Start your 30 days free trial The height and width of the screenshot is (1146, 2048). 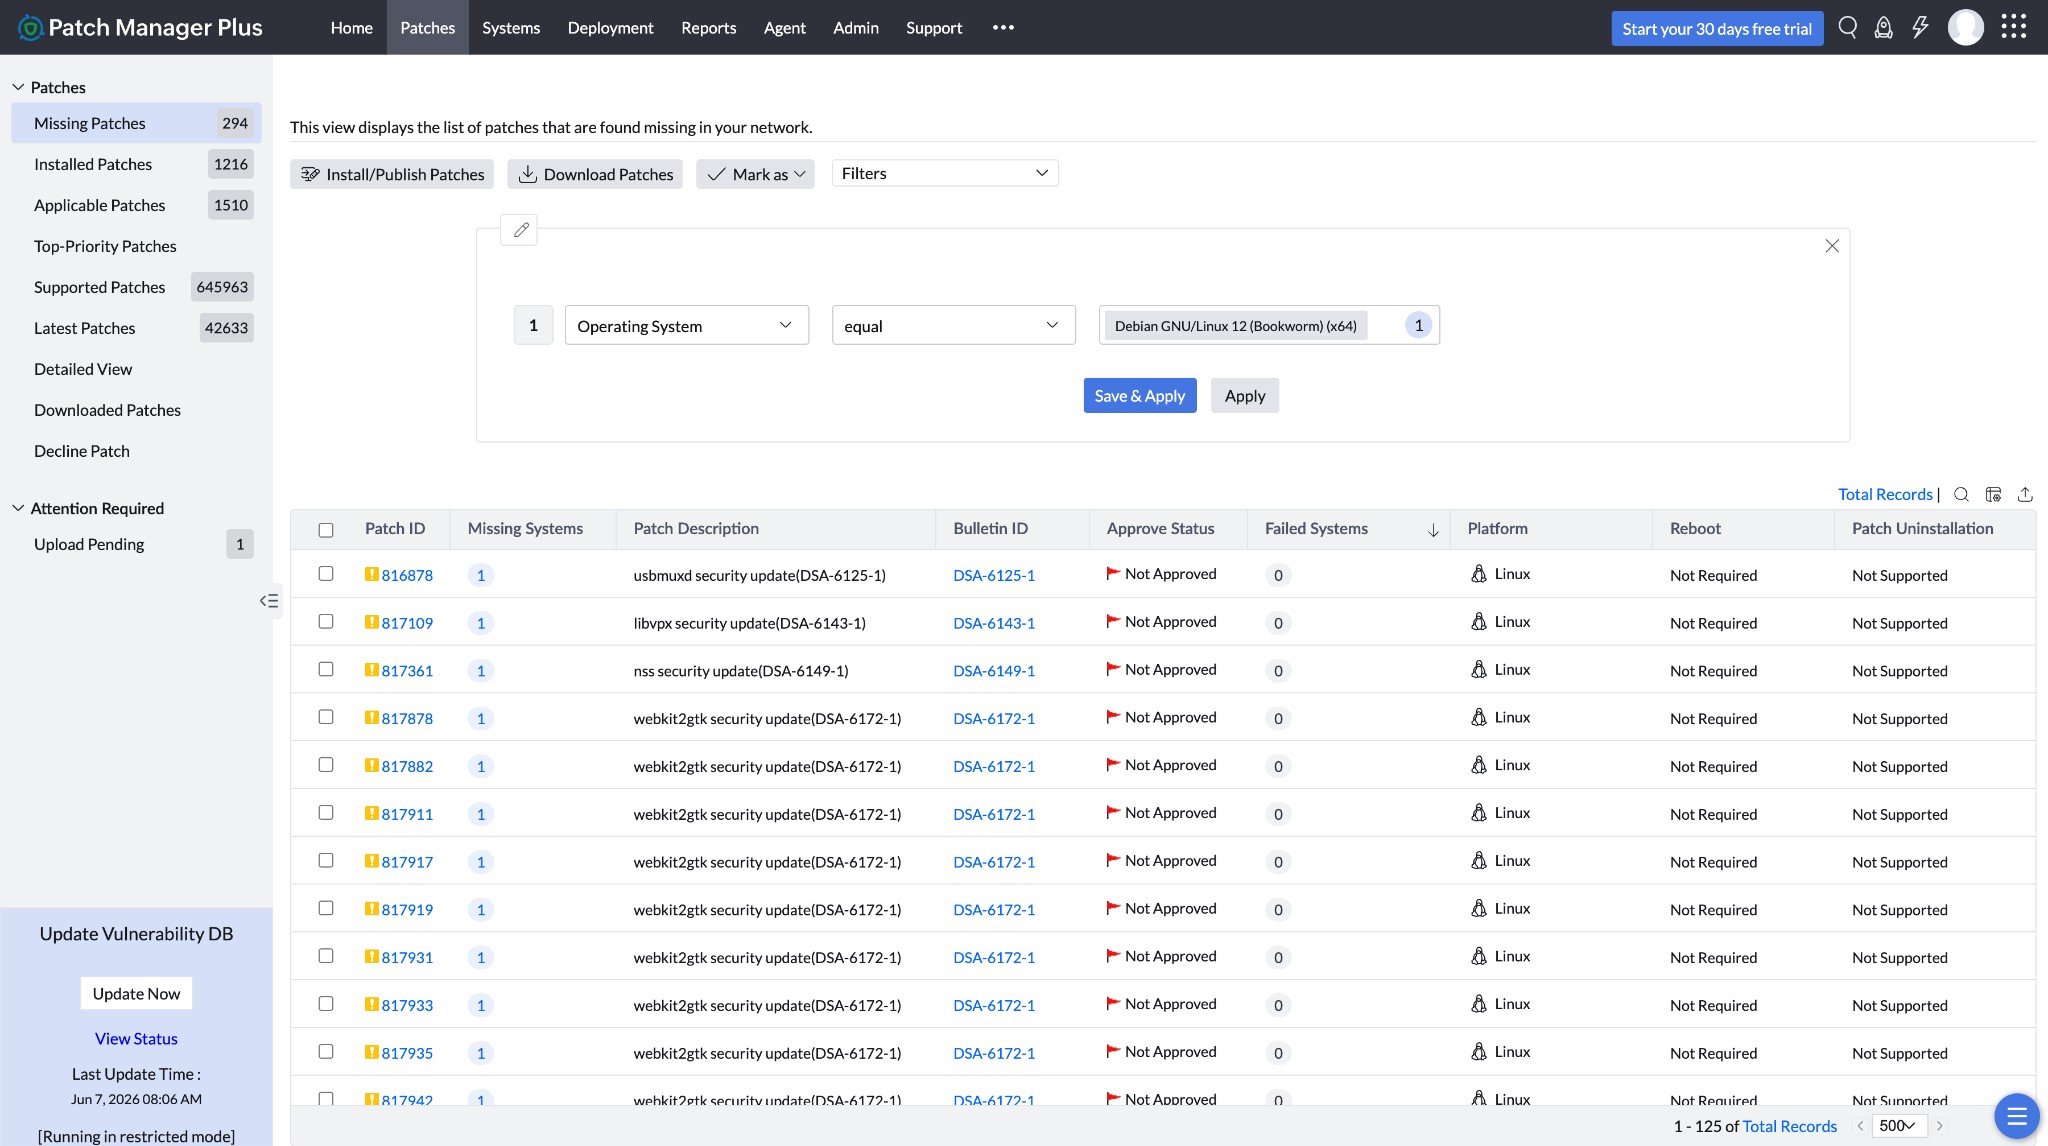point(1717,29)
